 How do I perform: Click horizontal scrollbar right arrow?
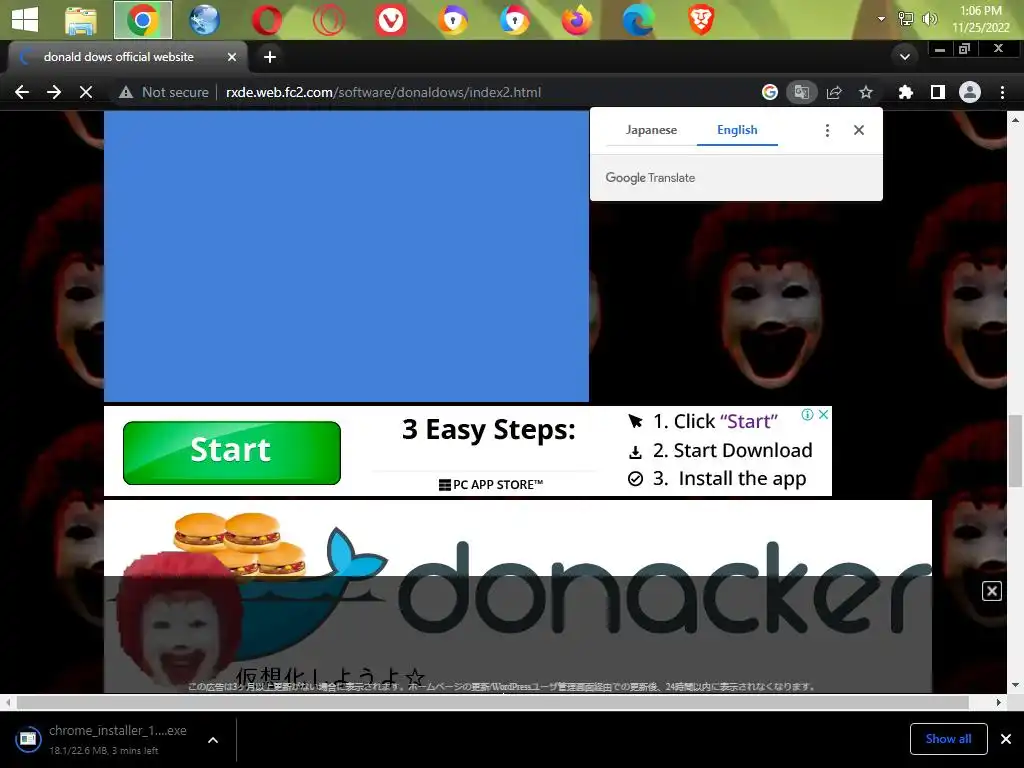click(x=999, y=702)
